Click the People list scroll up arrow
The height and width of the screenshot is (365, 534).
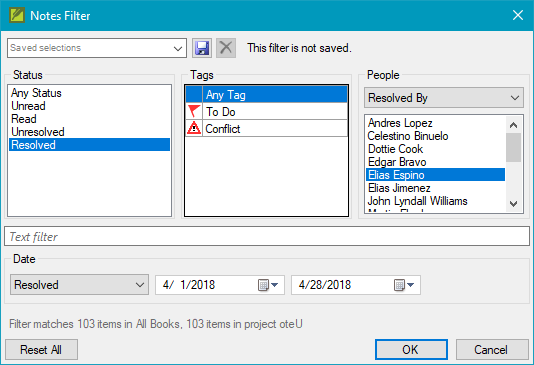[514, 125]
